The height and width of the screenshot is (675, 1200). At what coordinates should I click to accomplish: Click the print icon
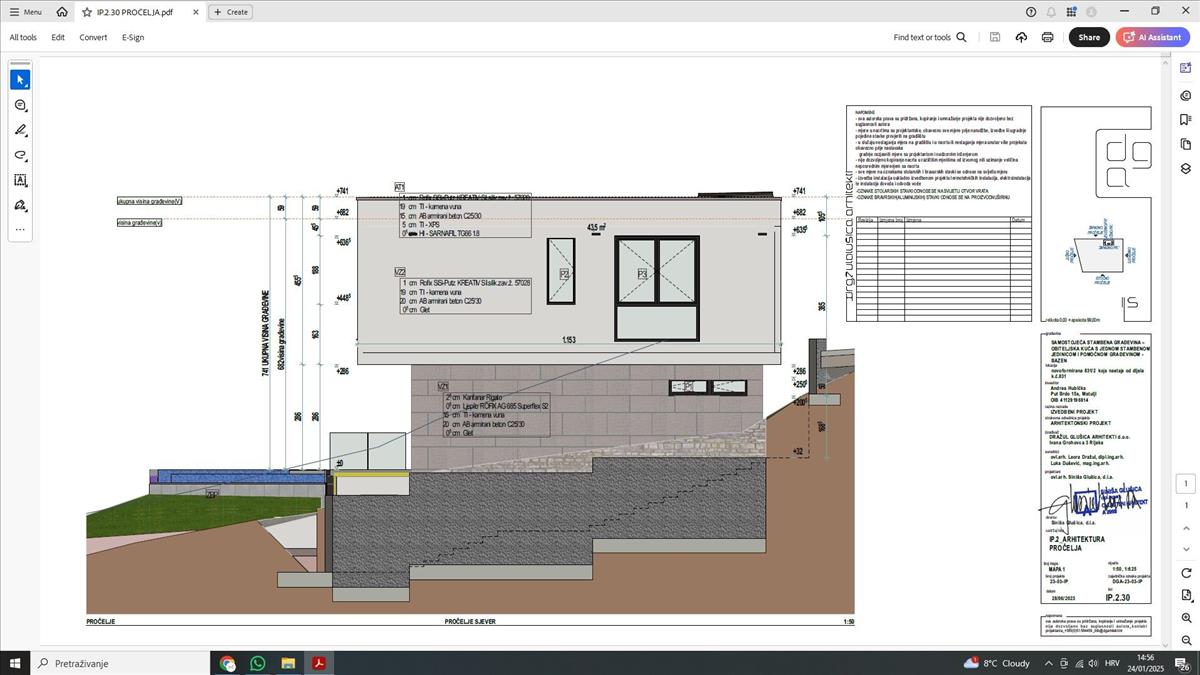(1047, 37)
